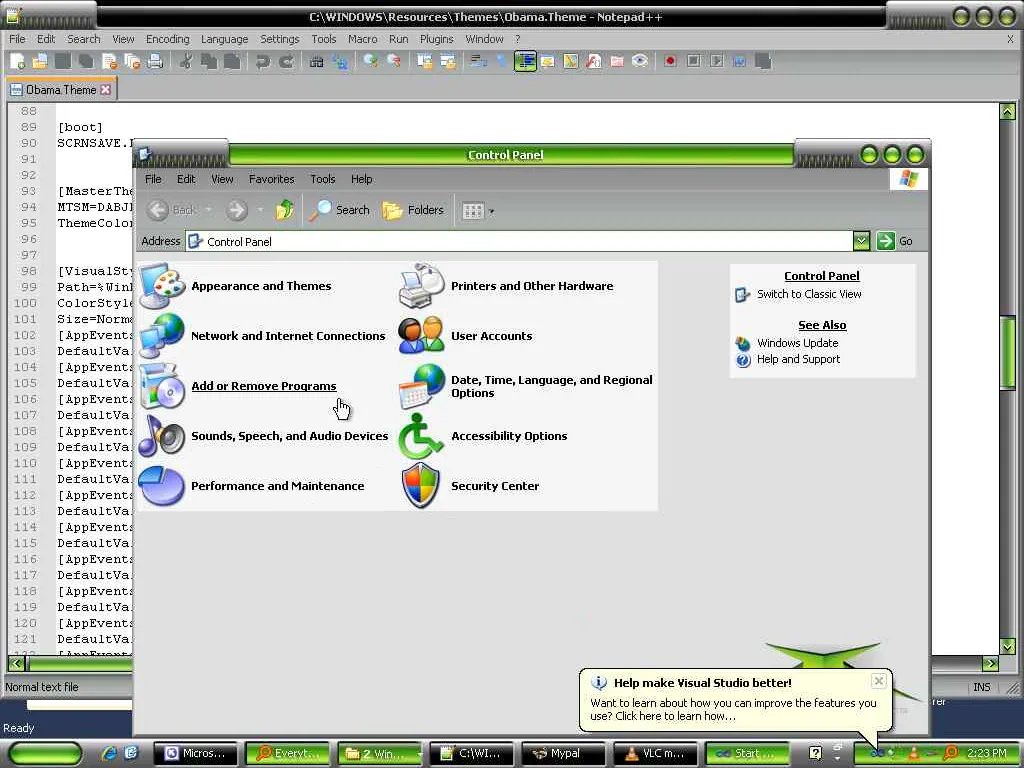Click the eye monitoring icon in Notepad++ toolbar
The width and height of the screenshot is (1024, 768).
(640, 61)
